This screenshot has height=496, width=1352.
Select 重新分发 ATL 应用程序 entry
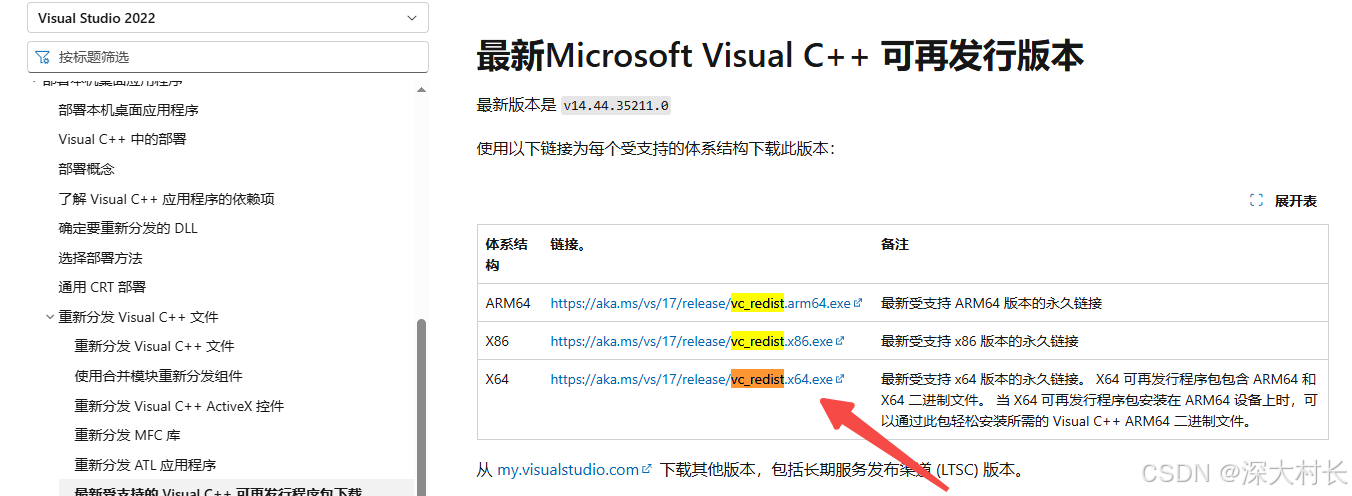tap(145, 465)
